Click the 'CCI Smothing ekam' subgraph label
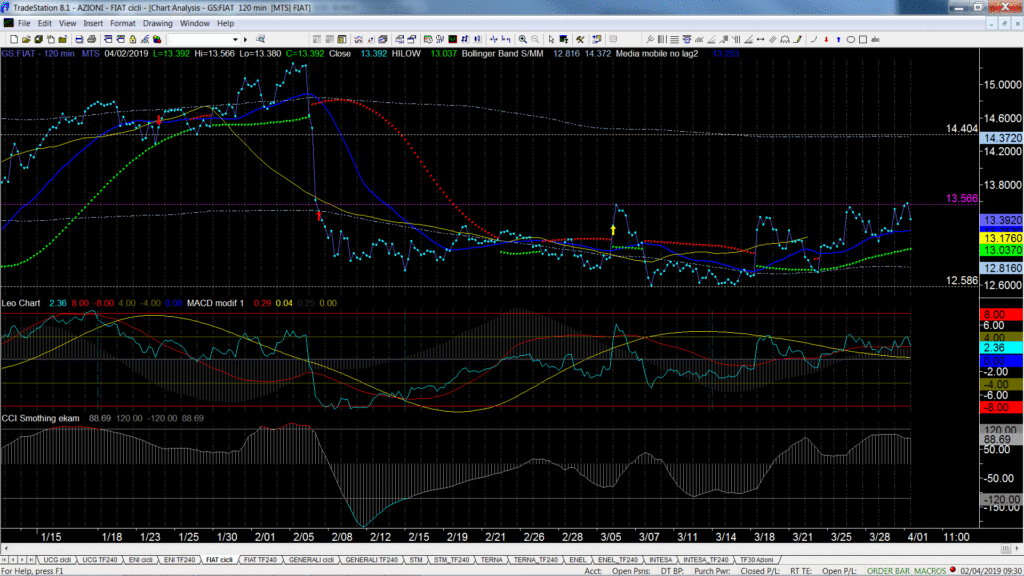Screen dimensions: 1024x576 pos(40,418)
